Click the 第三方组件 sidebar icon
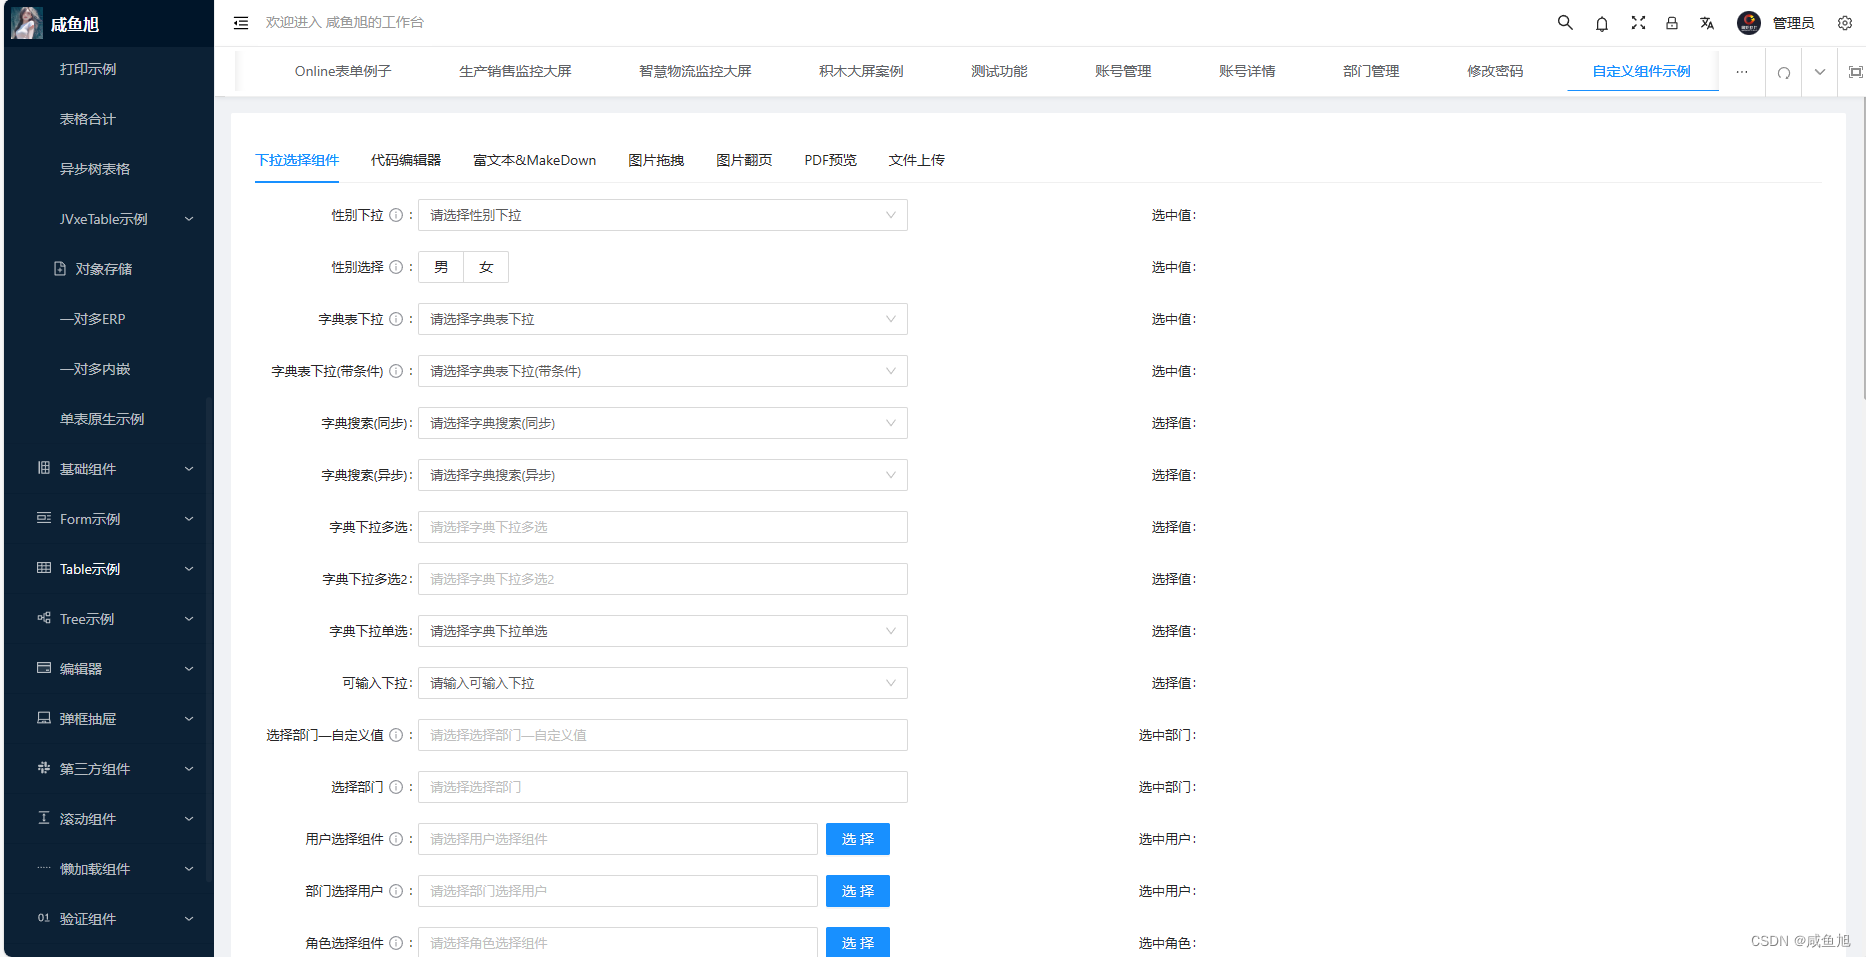Image resolution: width=1866 pixels, height=957 pixels. point(44,768)
